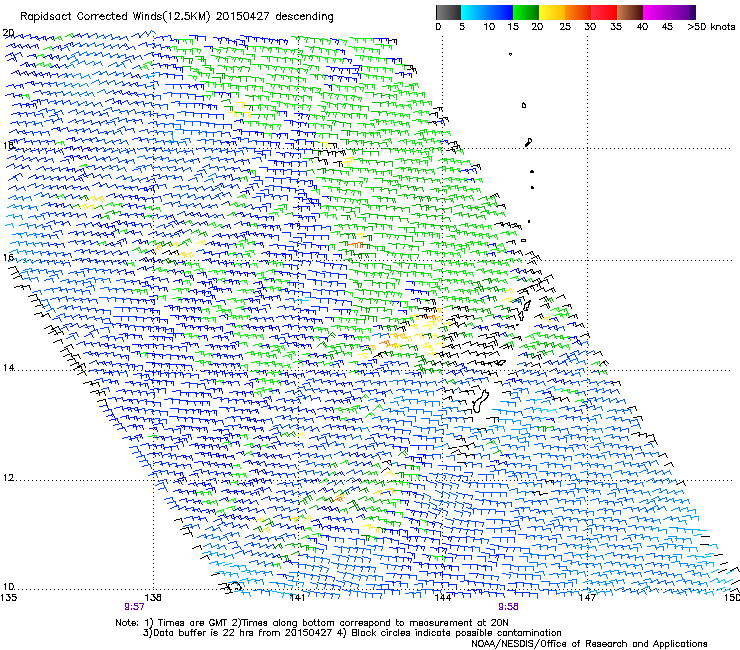Click the island outline near 18N east of 144

point(529,142)
